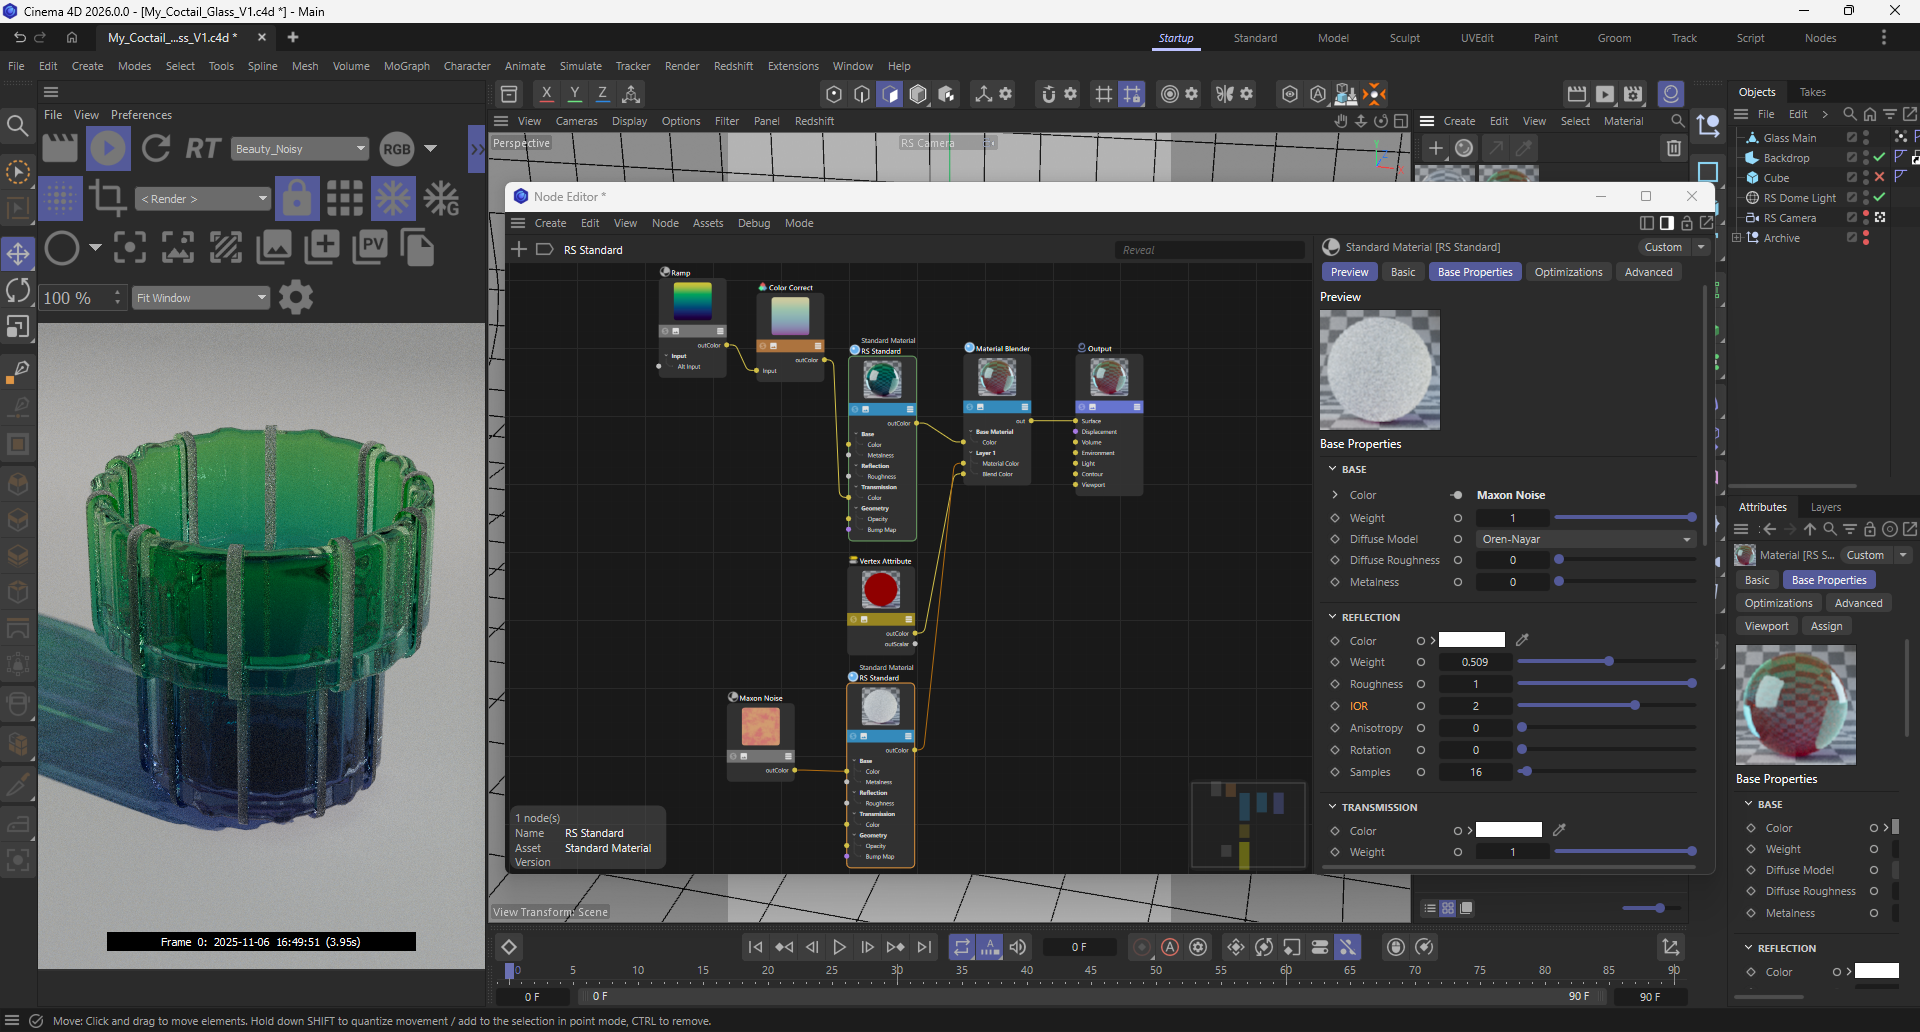Click the clapperboard render icon in RenderView
Screen dimensions: 1920x1032
coord(60,149)
